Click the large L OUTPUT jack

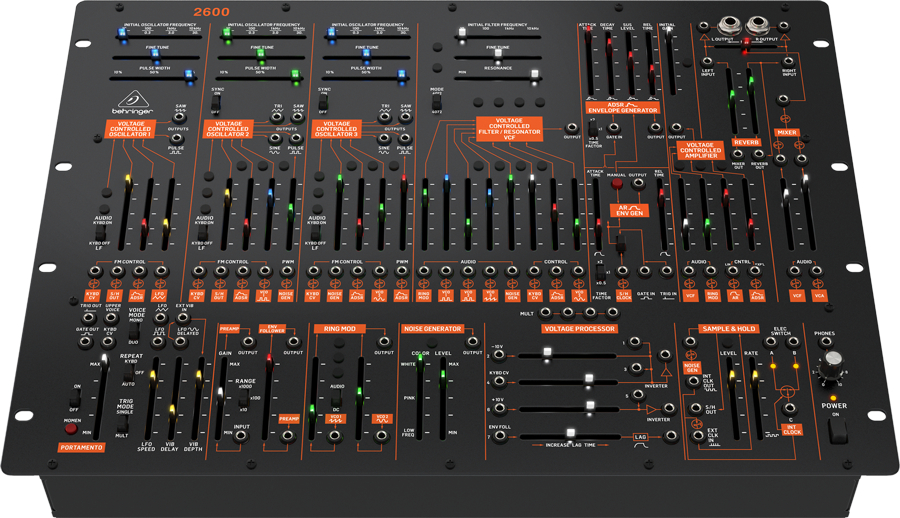[x=729, y=26]
